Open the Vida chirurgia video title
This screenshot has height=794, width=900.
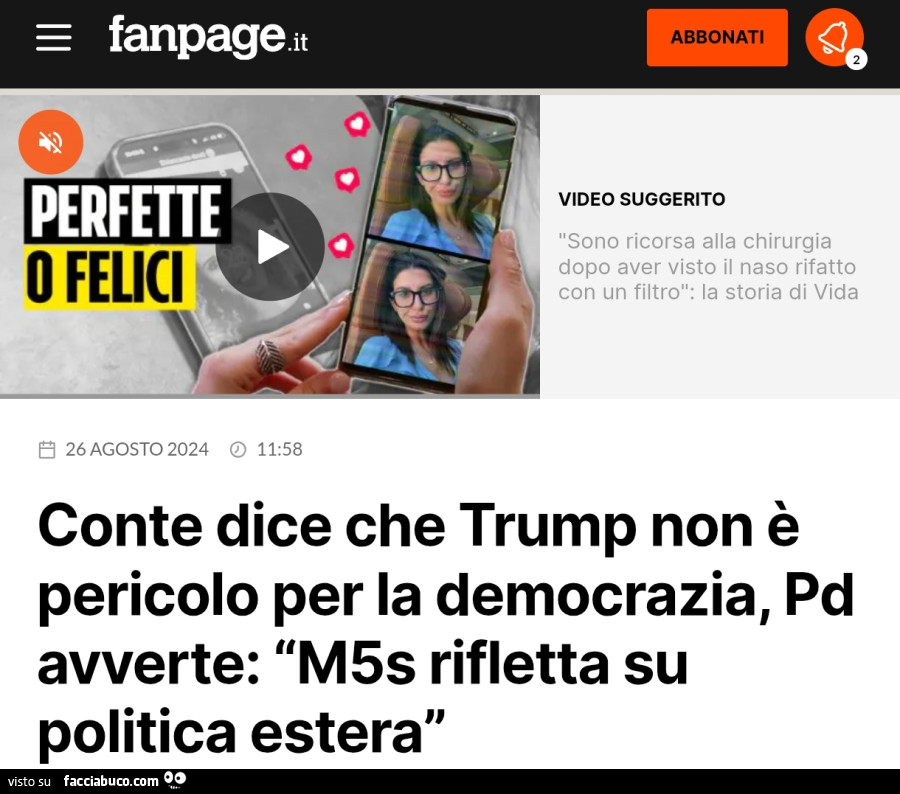click(708, 266)
